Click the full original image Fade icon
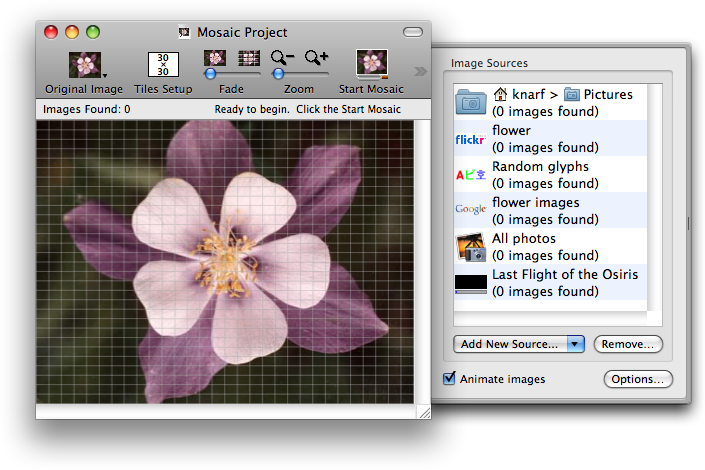 [215, 58]
